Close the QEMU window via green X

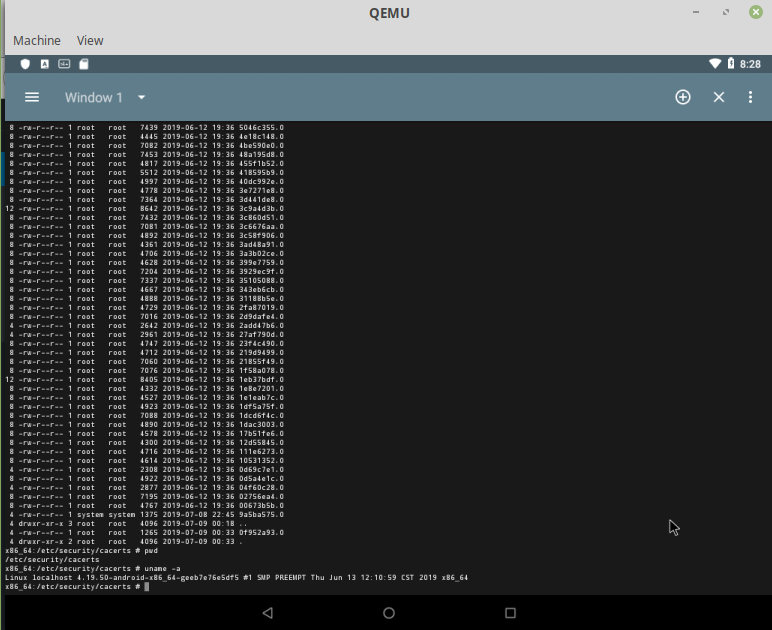(756, 12)
